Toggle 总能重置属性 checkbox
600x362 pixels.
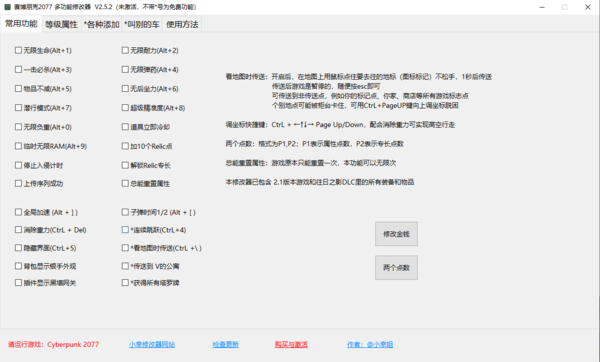[125, 183]
